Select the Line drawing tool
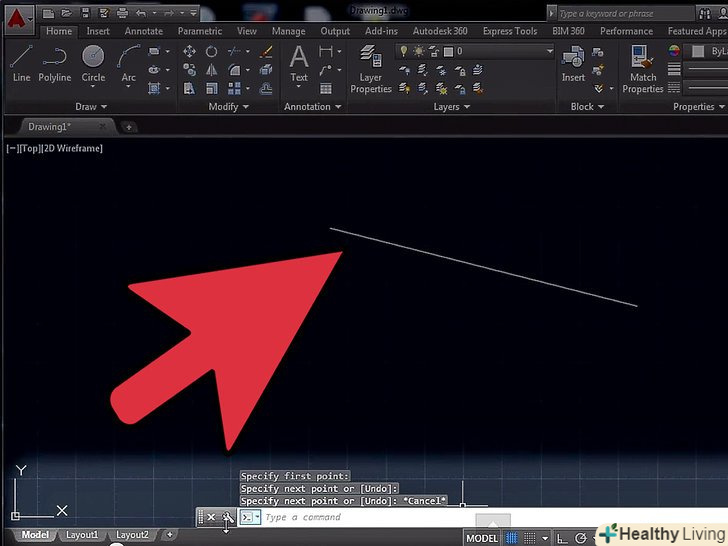The height and width of the screenshot is (546, 728). click(21, 63)
